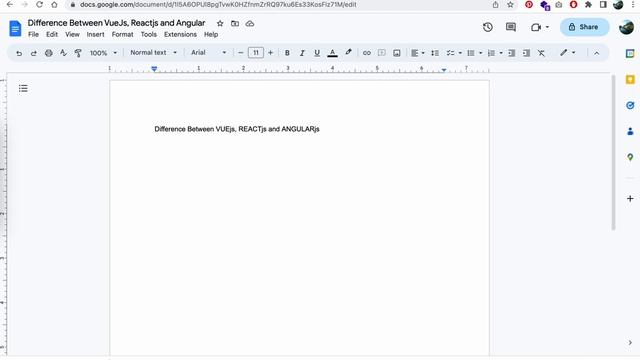Move the document using the folder icon

(235, 24)
